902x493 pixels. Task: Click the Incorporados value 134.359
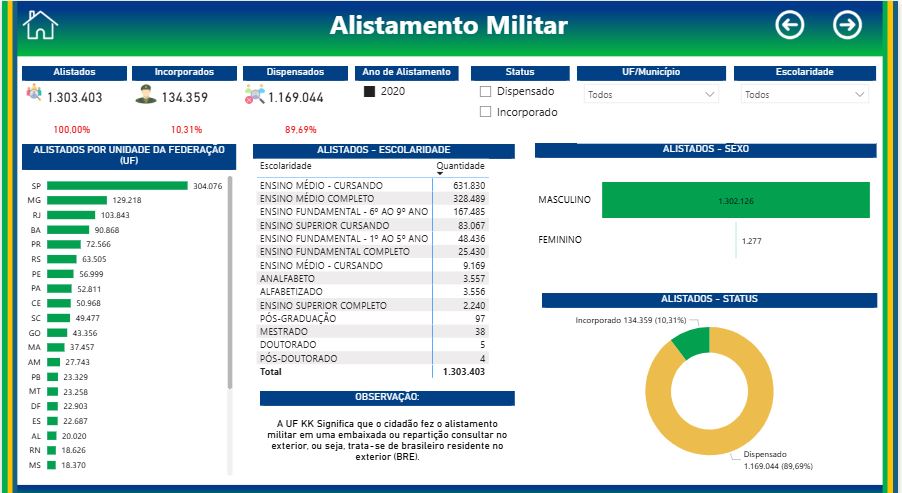pos(185,97)
